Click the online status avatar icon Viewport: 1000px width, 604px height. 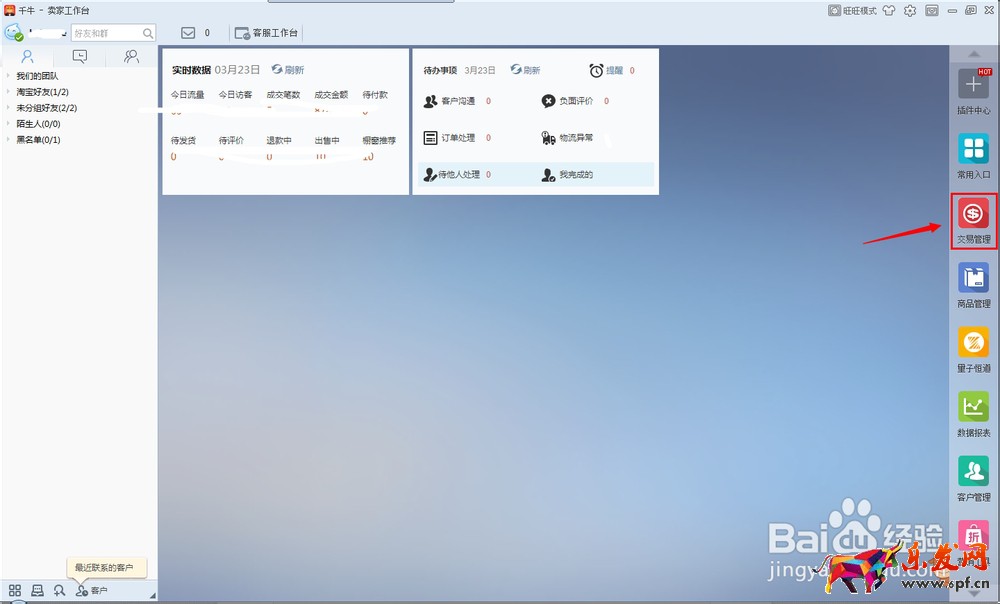14,33
